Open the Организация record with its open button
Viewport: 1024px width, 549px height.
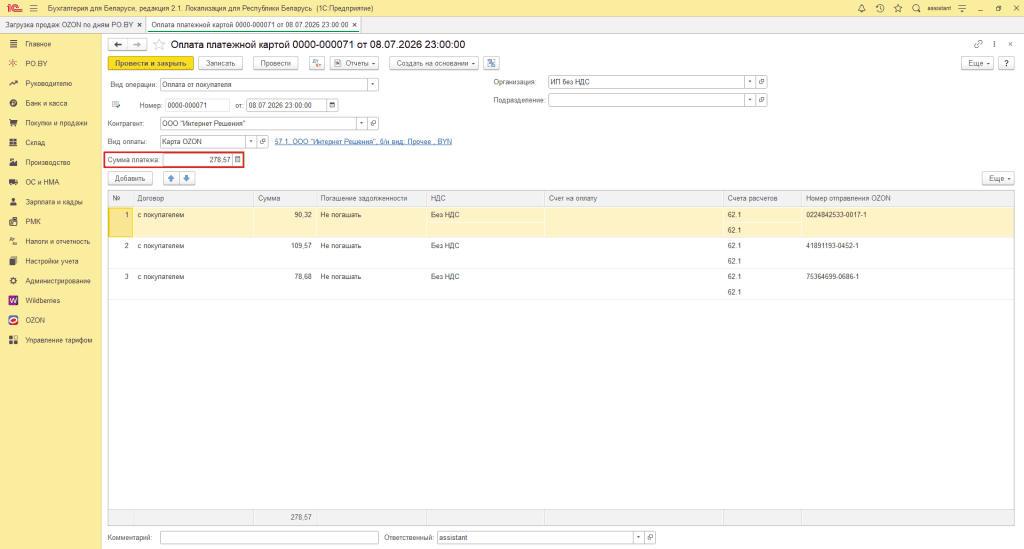click(761, 82)
